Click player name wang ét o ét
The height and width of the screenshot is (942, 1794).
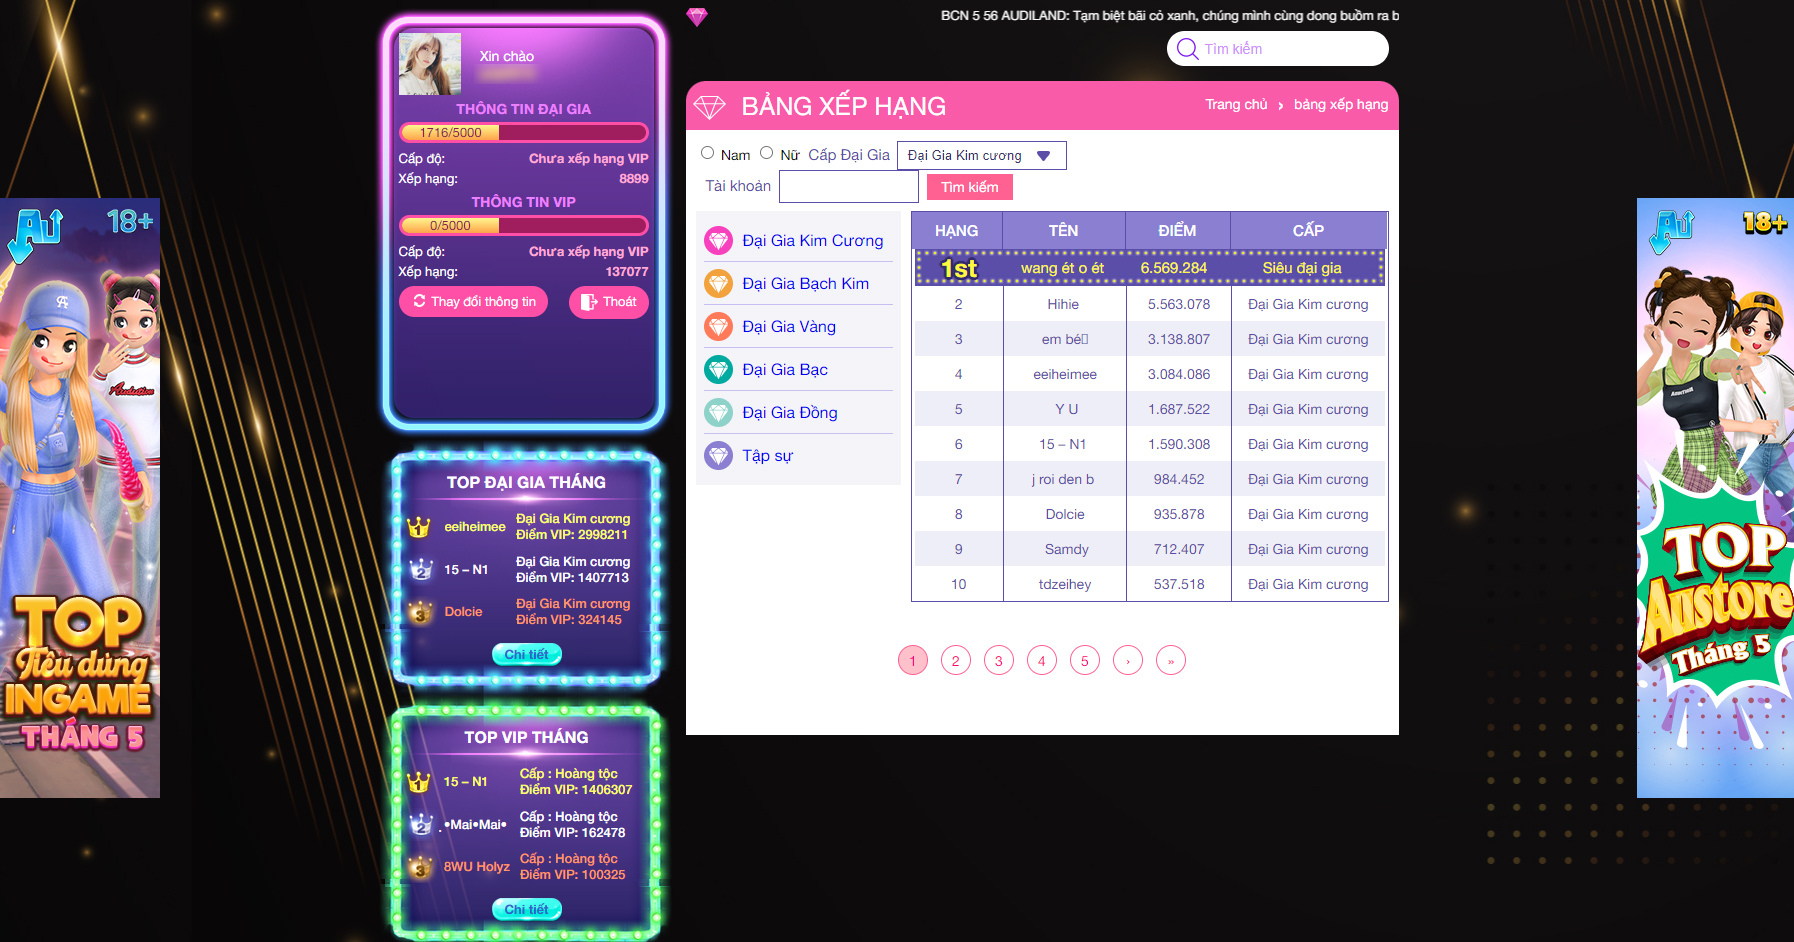coord(1062,268)
